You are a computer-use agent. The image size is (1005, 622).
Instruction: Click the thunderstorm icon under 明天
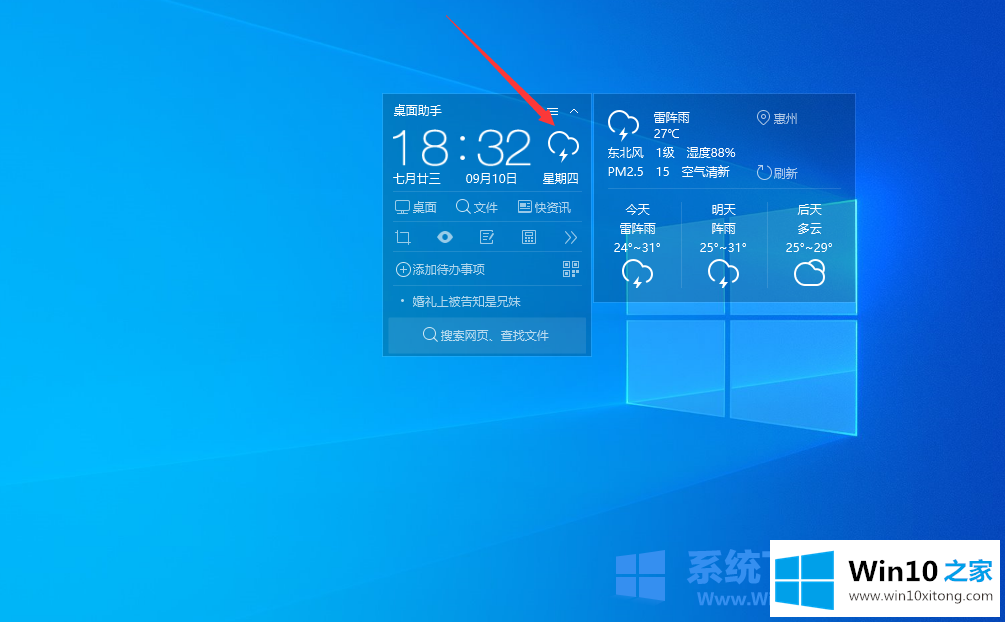coord(723,274)
